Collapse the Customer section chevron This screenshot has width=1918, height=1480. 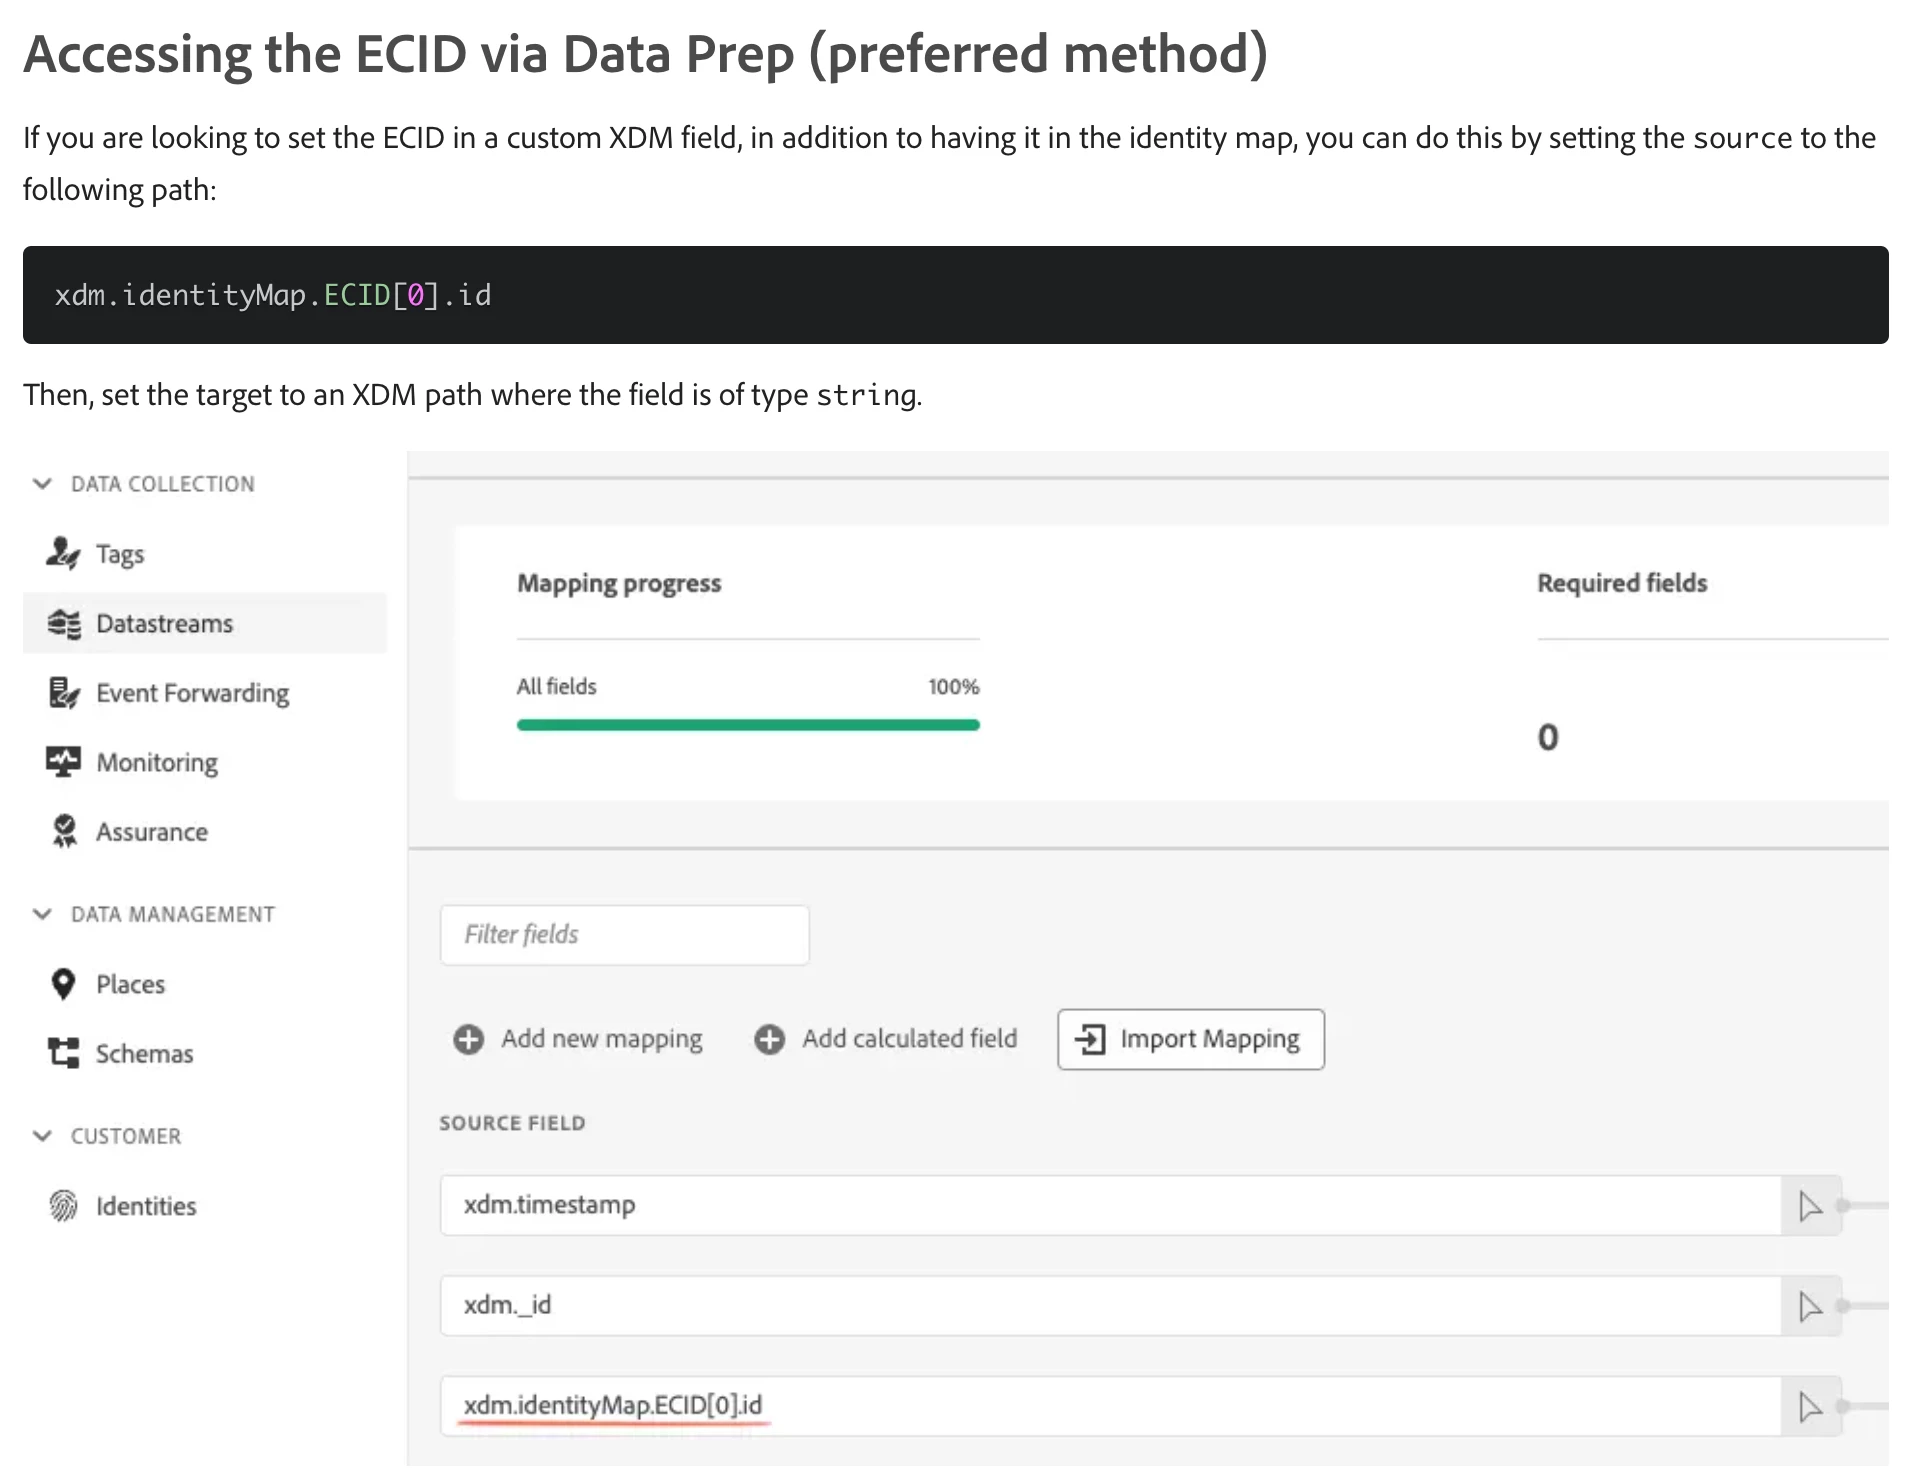tap(42, 1136)
